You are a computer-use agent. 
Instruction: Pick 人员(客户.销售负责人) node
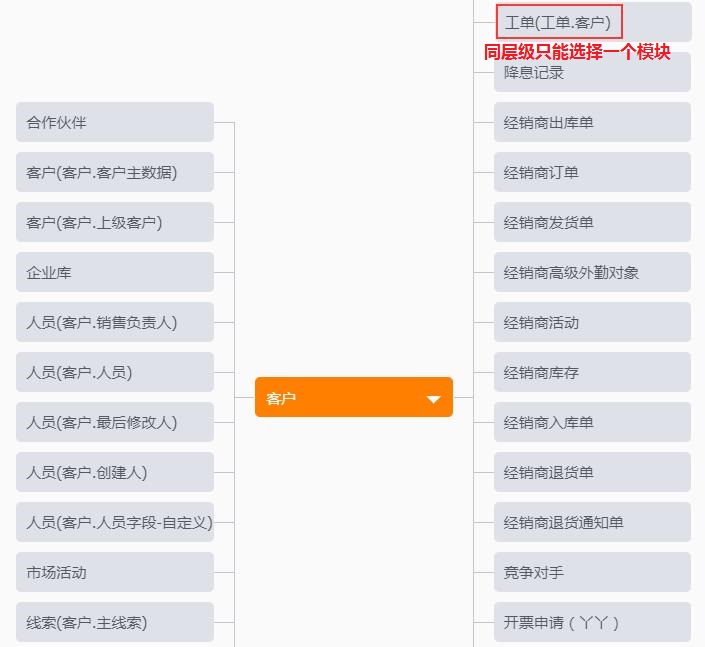[115, 322]
